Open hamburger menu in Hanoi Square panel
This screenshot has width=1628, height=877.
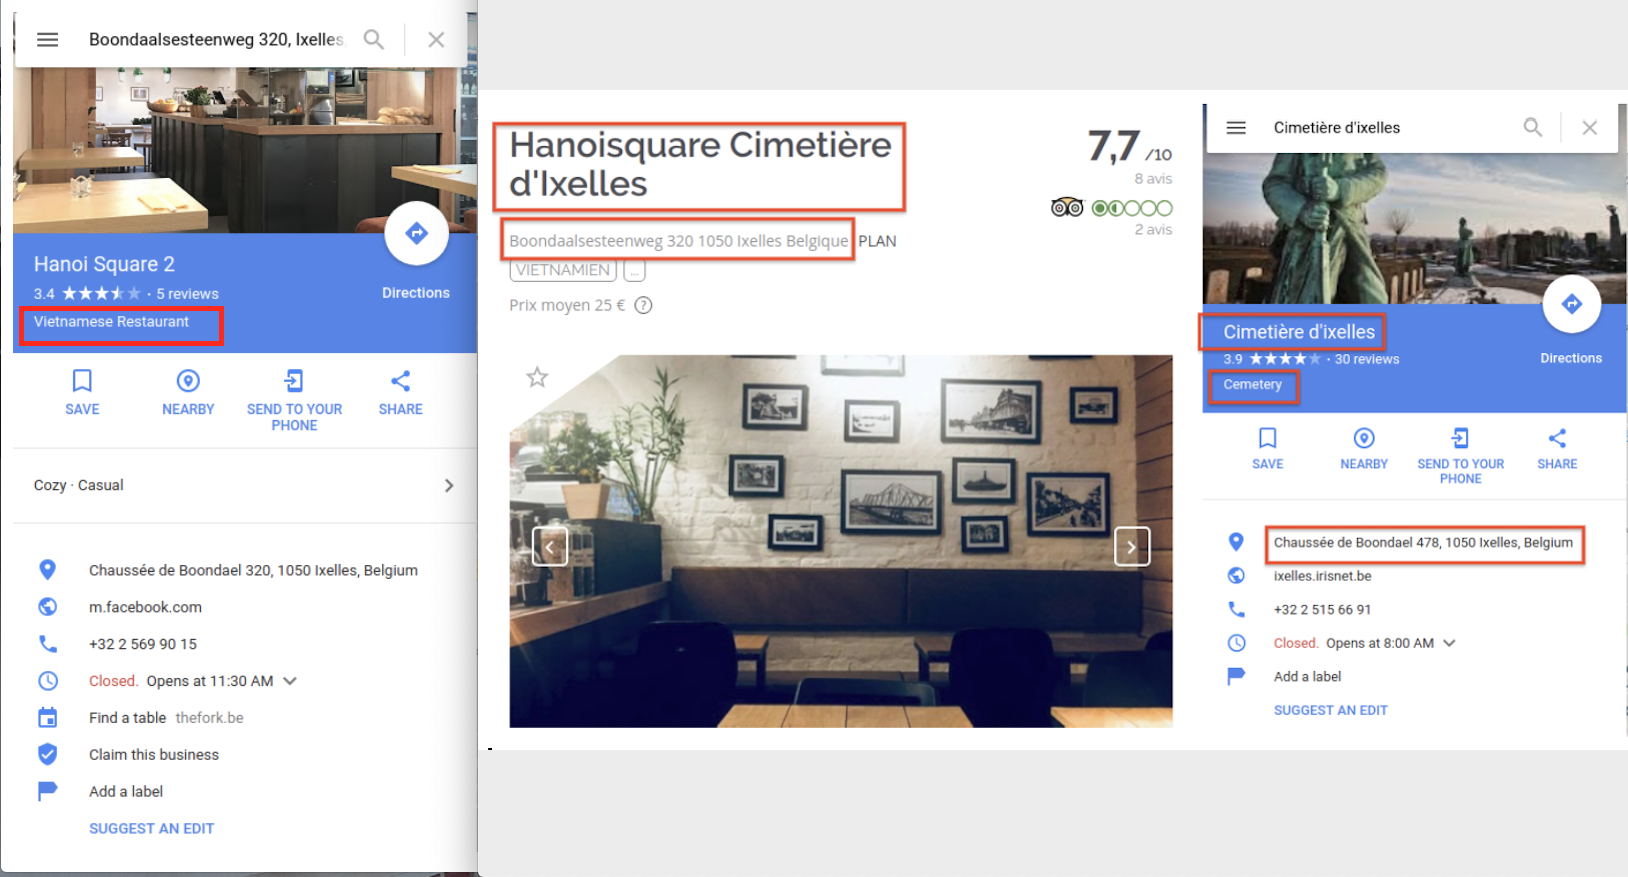click(x=47, y=40)
